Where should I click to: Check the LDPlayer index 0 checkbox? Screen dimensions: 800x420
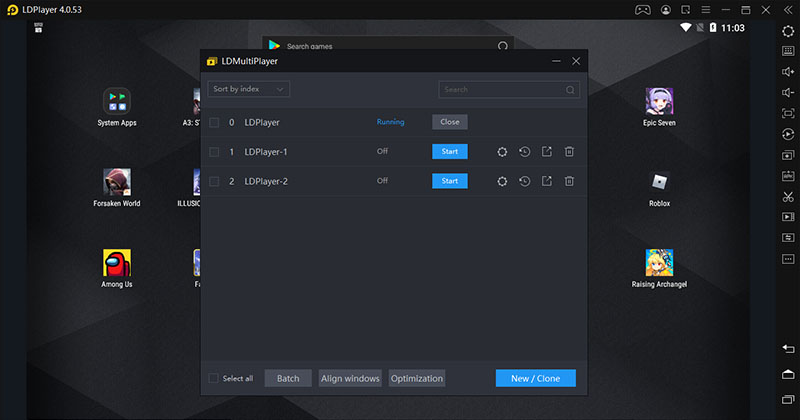click(214, 122)
